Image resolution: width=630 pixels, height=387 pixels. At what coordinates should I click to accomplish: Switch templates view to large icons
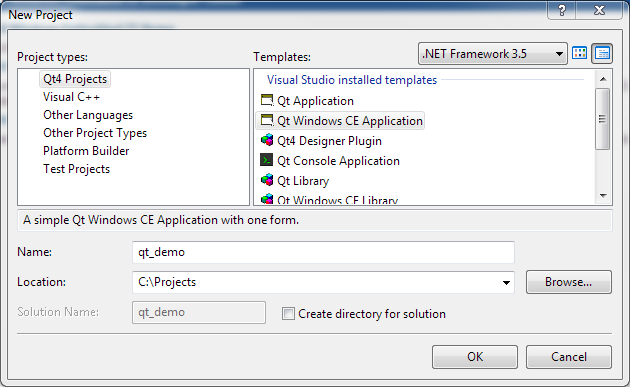tap(579, 53)
